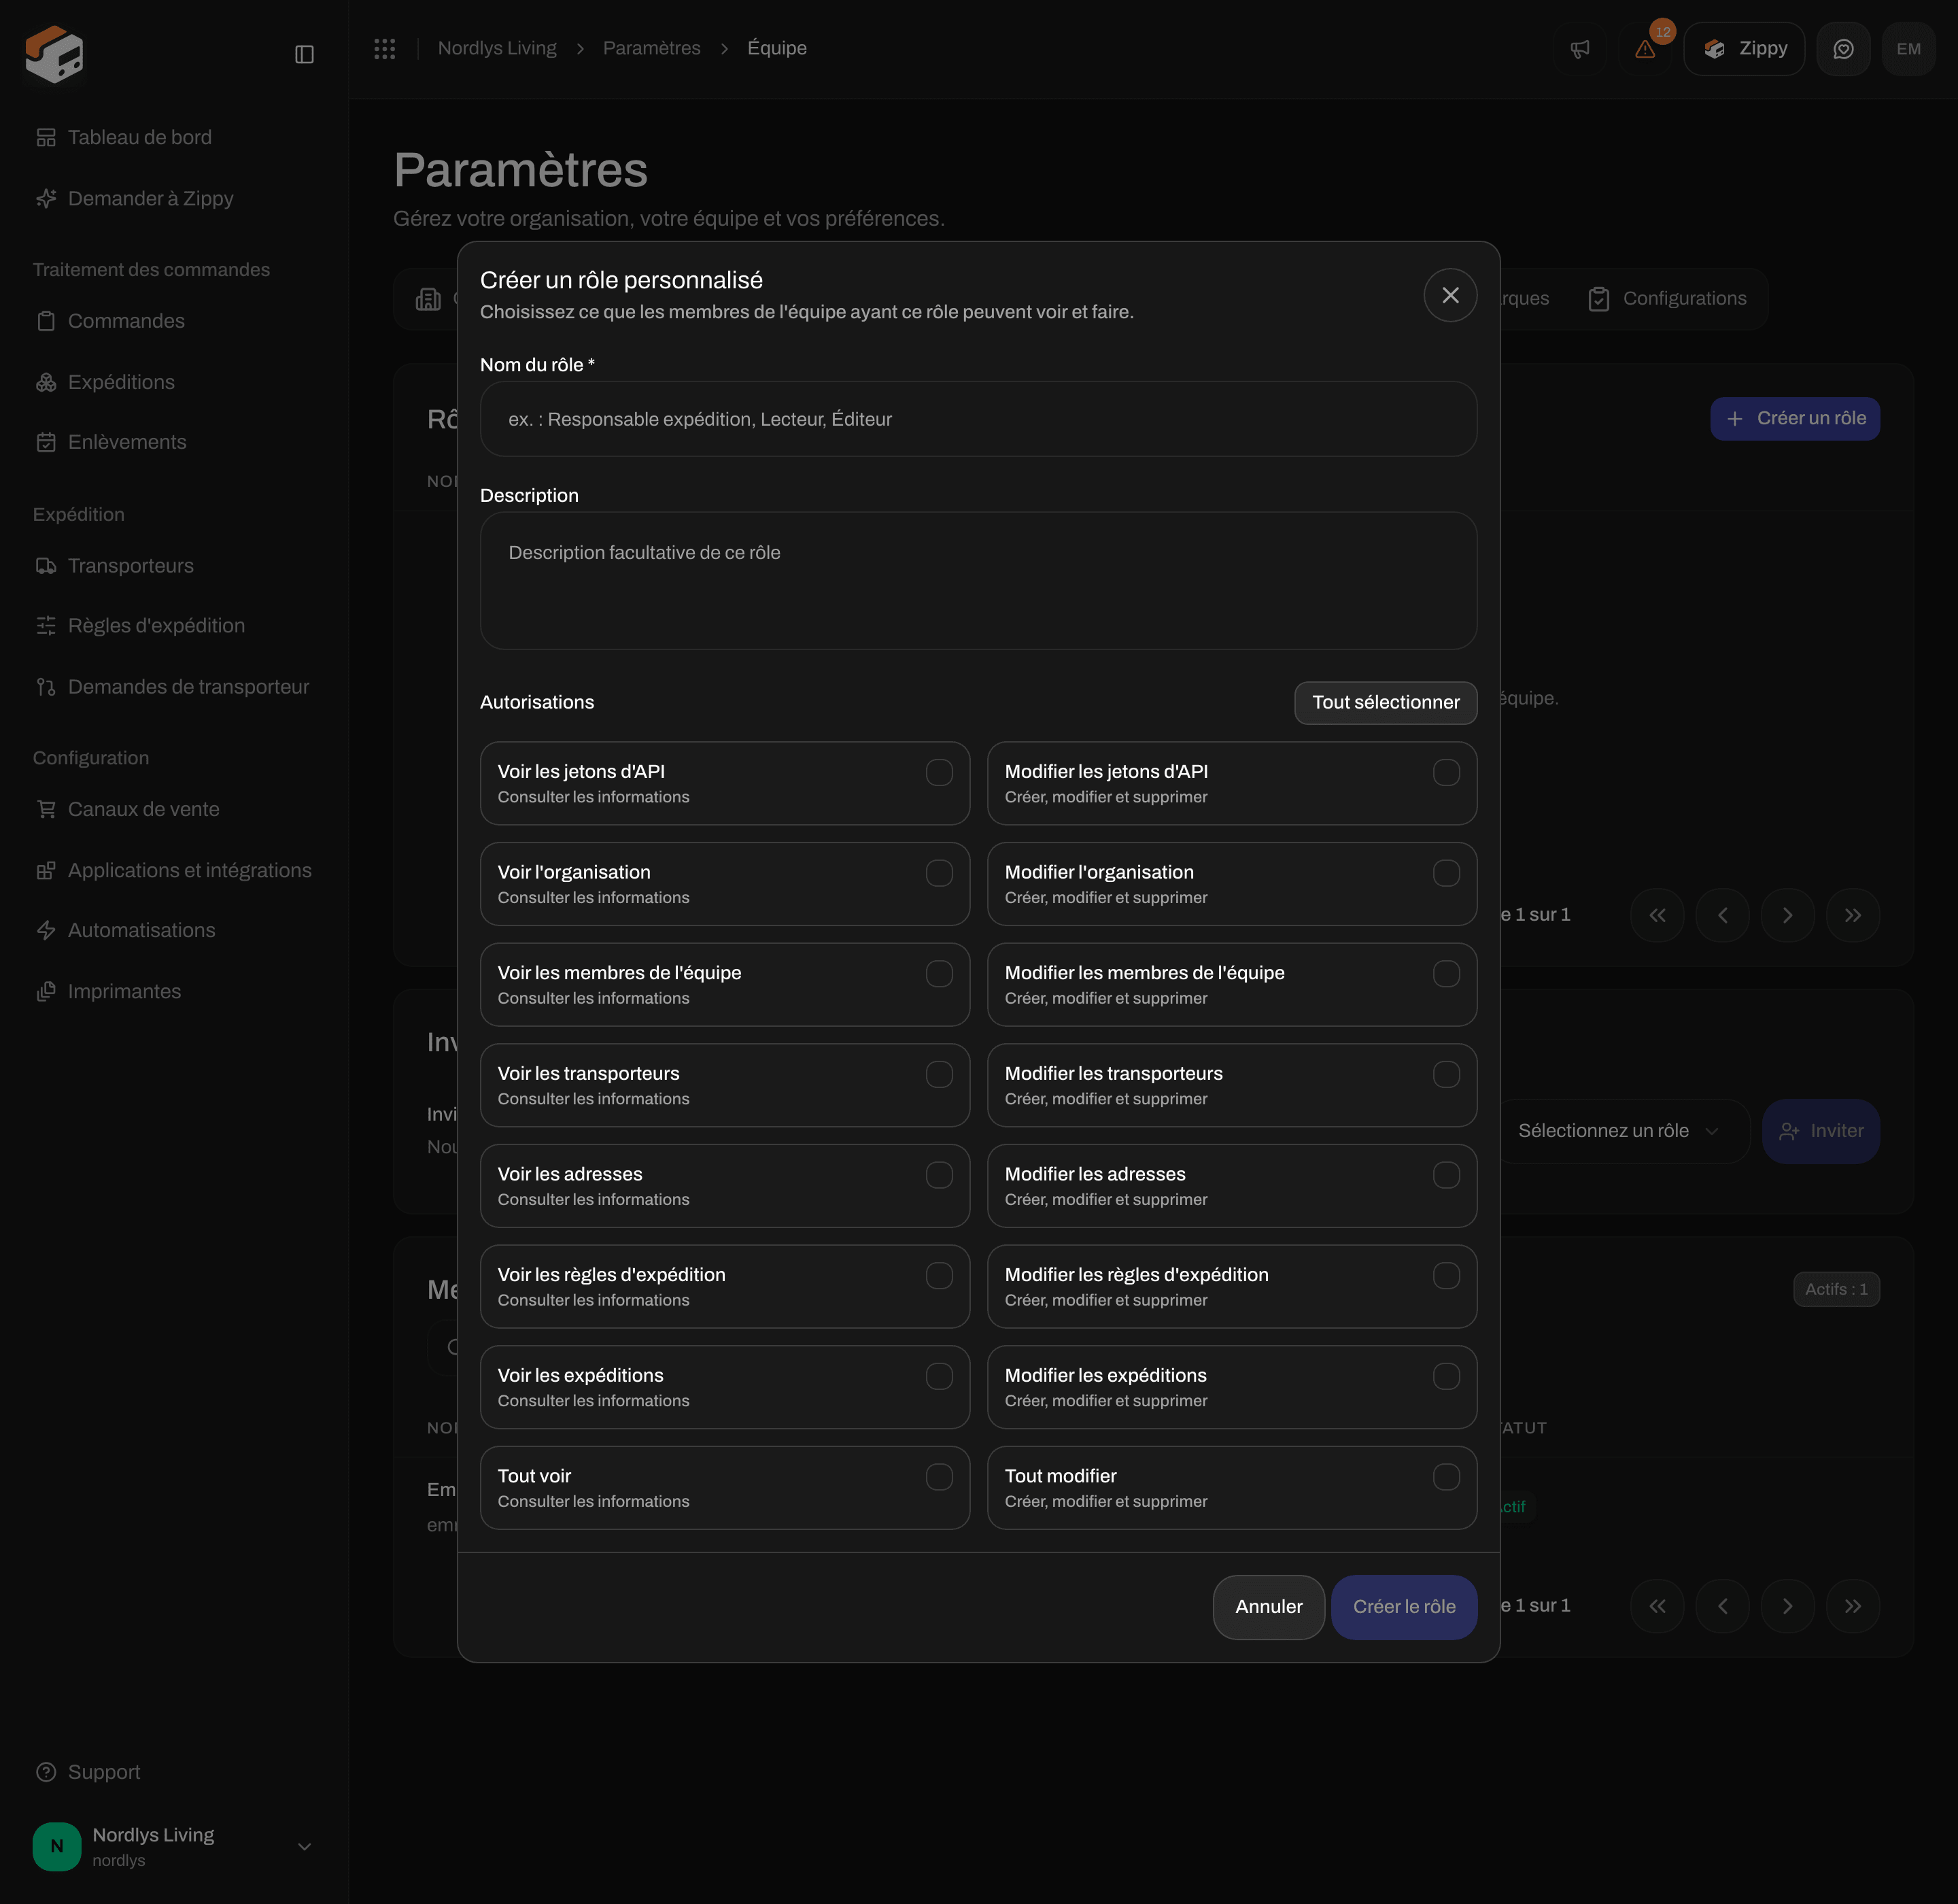
Task: Enable Modifier les jetons d'API
Action: pos(1446,772)
